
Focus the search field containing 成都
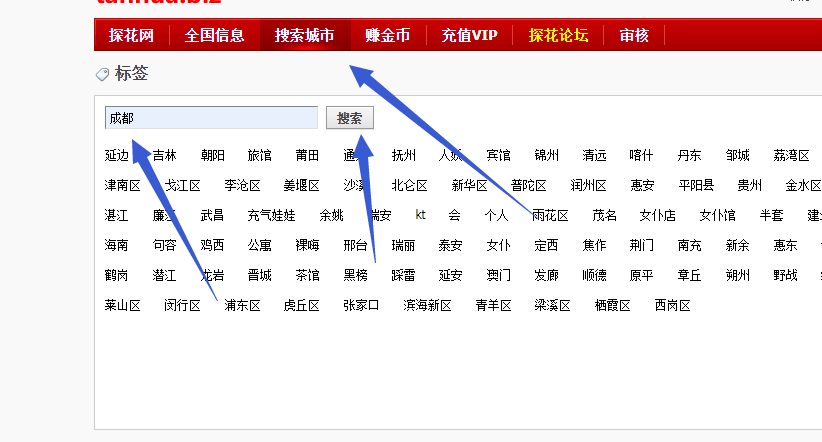(211, 118)
